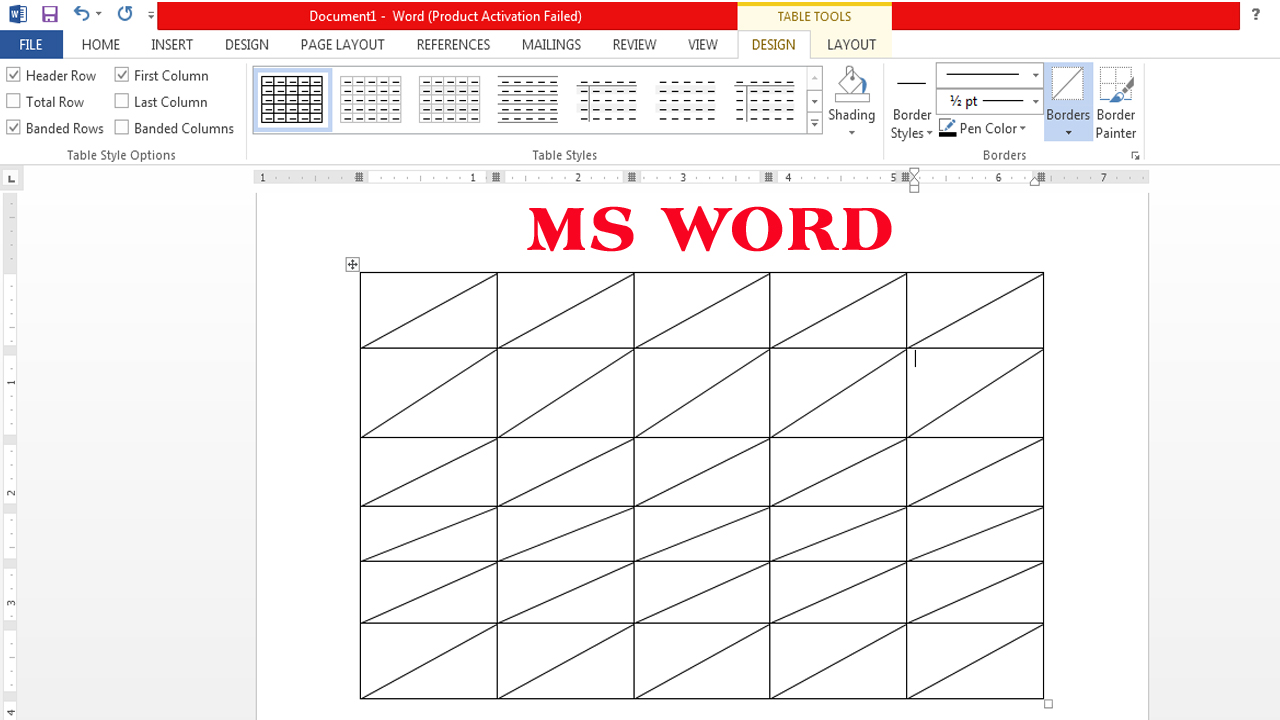Open the Pen Color dropdown arrow
The height and width of the screenshot is (720, 1280).
(x=1023, y=128)
